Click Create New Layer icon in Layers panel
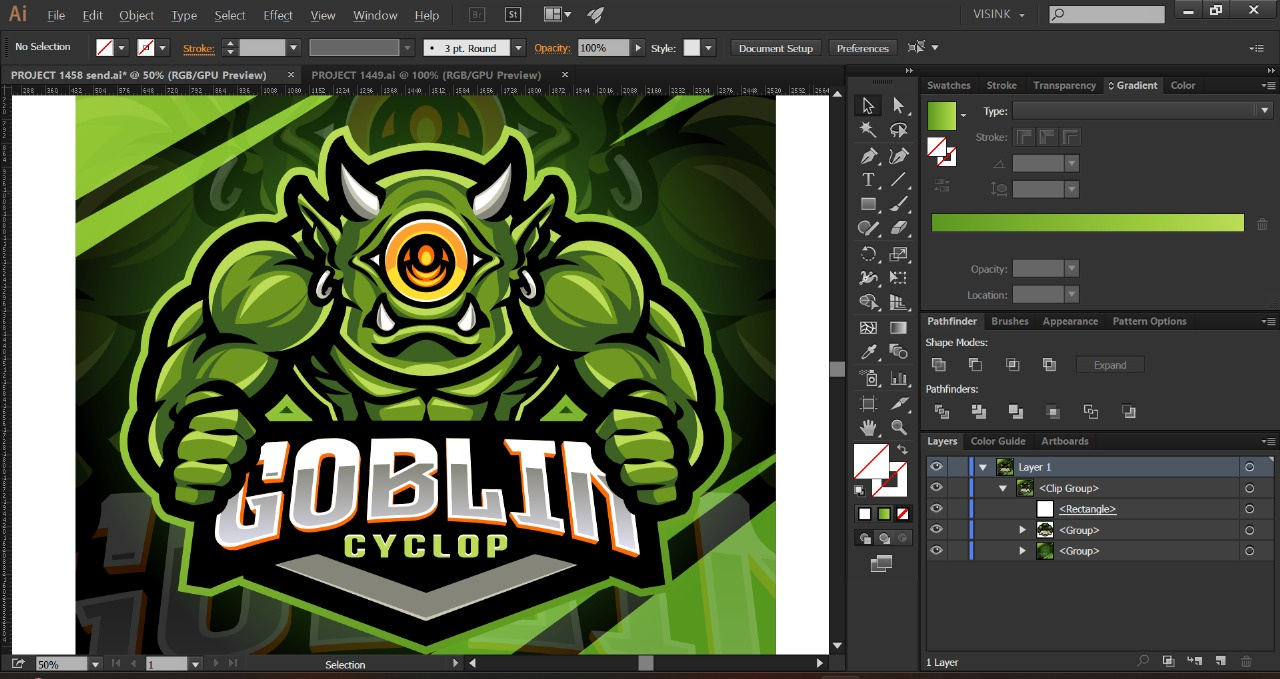1280x679 pixels. click(1220, 661)
